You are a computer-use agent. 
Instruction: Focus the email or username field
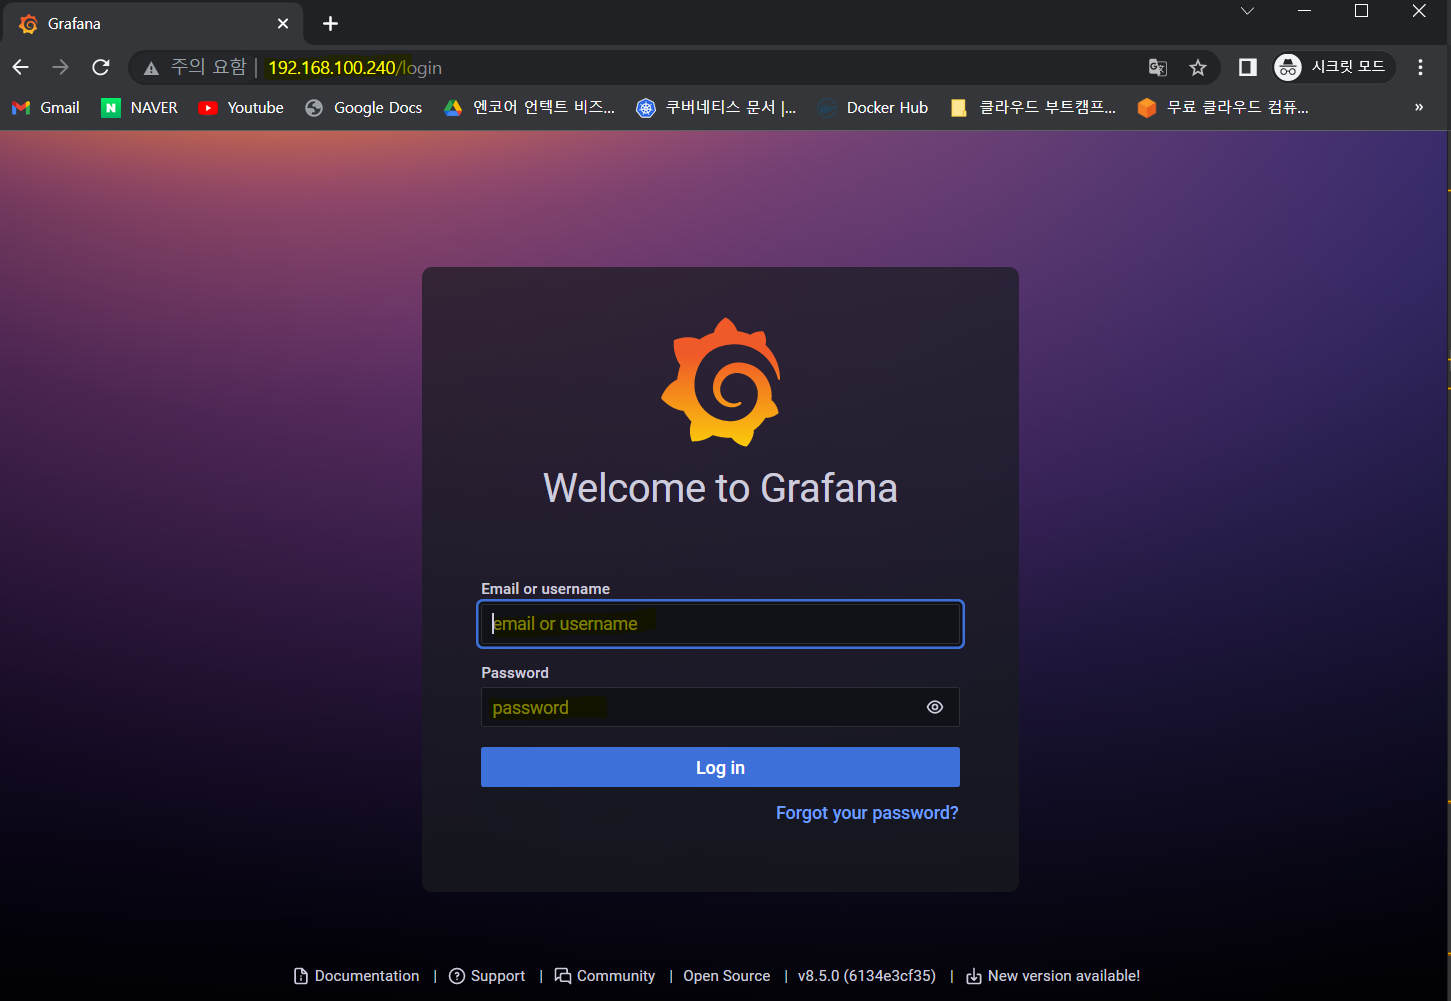720,624
